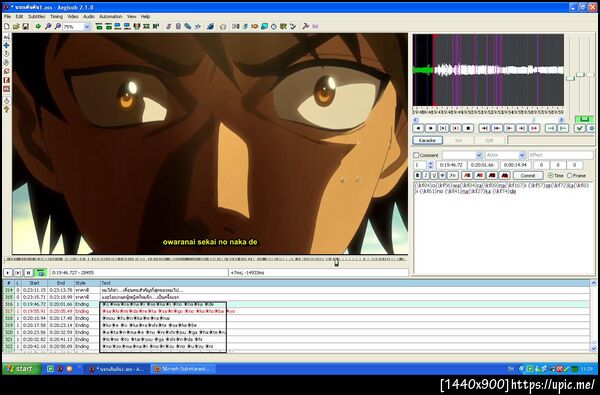Open the Attachments list icon

(188, 26)
